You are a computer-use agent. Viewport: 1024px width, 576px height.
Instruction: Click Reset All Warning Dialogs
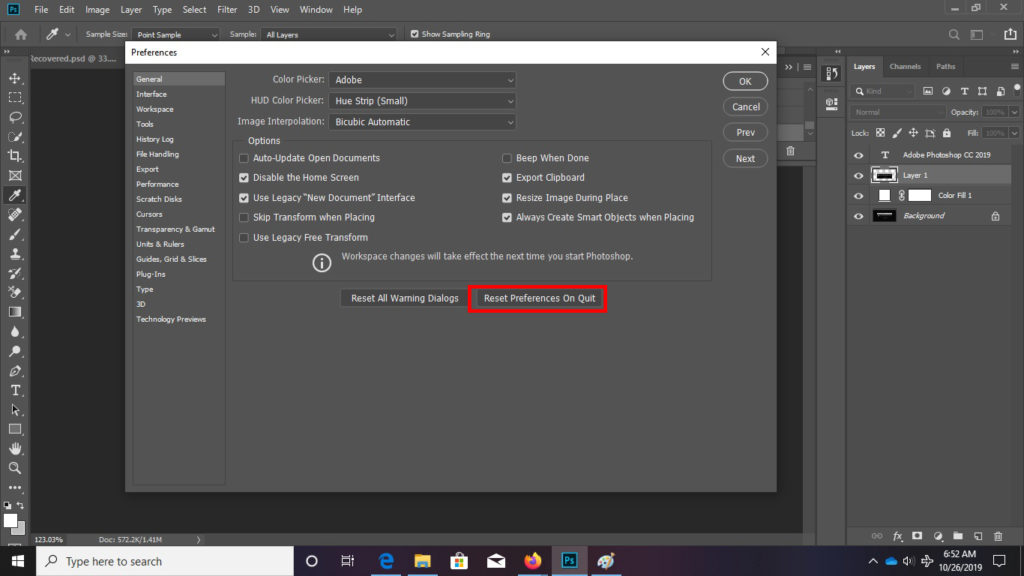coord(405,298)
